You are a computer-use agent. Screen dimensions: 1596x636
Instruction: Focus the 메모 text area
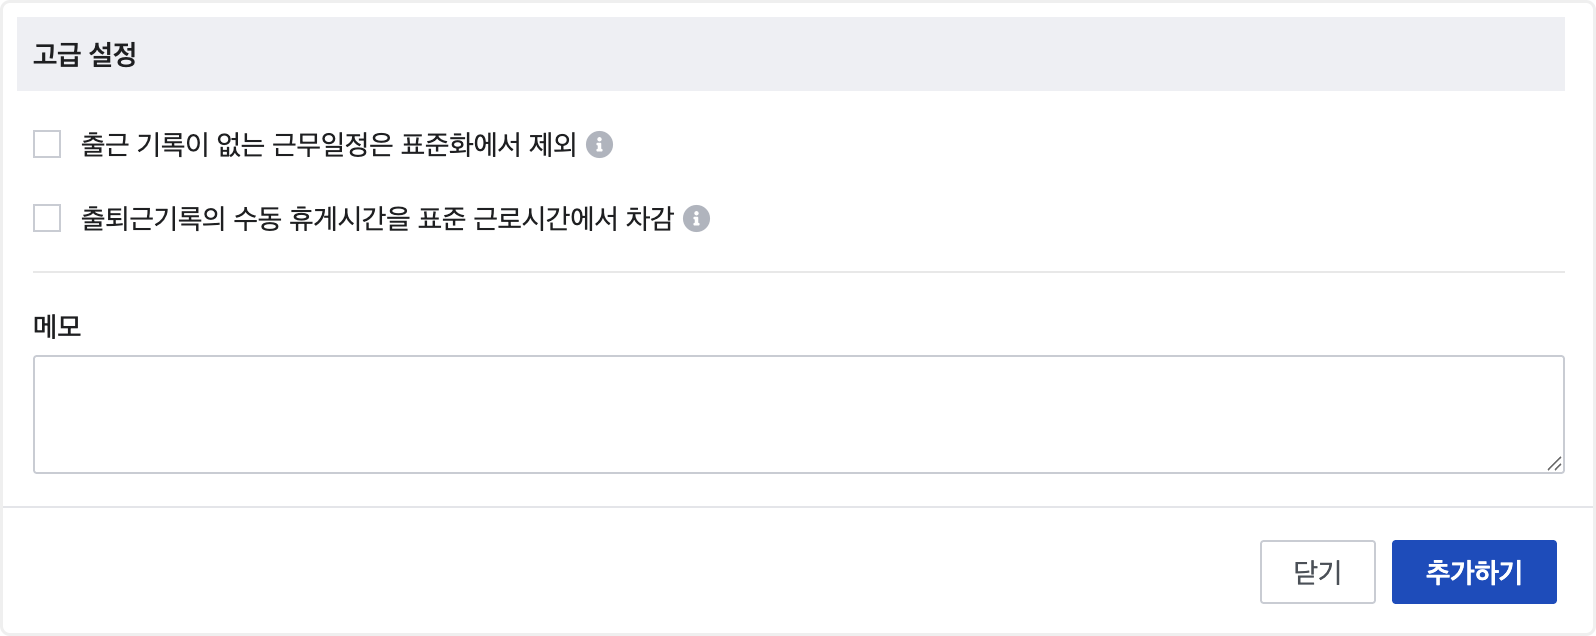798,414
